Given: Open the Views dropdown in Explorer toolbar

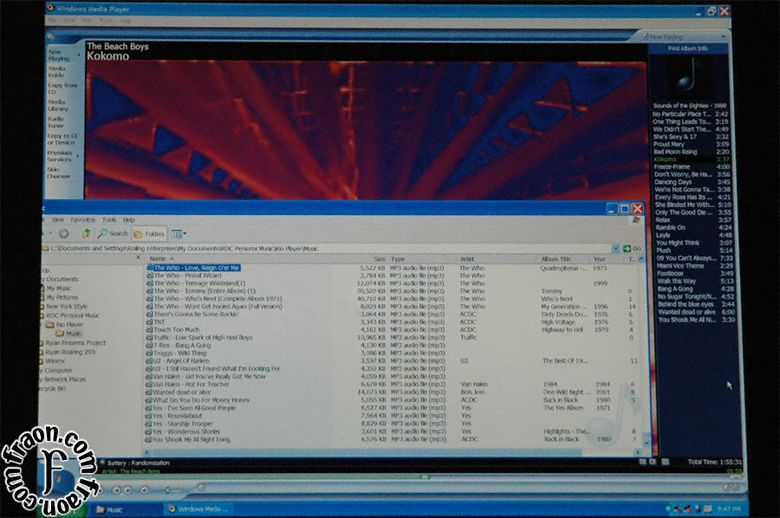Looking at the screenshot, I should [x=179, y=233].
